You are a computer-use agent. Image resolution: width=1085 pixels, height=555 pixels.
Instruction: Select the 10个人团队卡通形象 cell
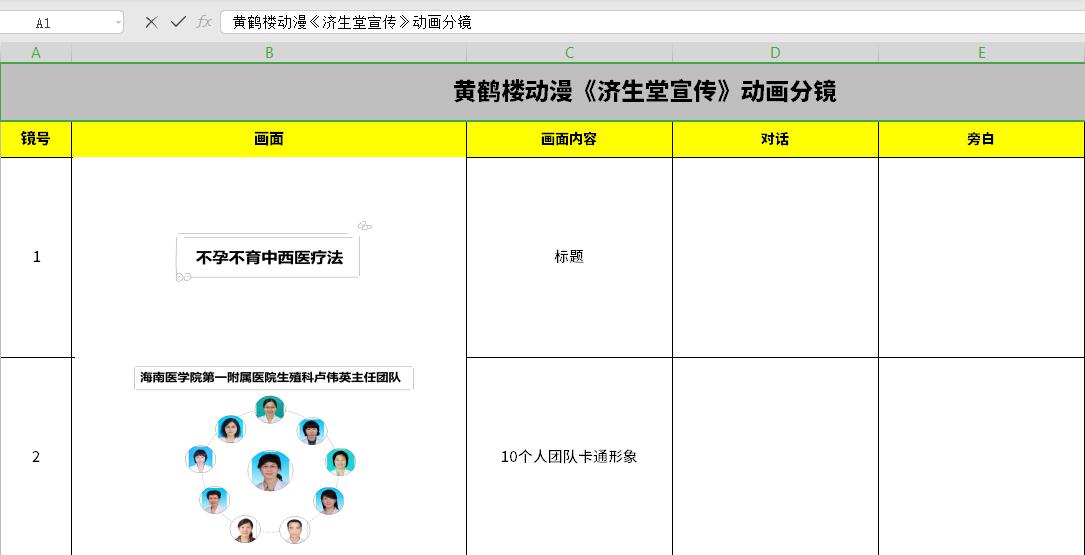(569, 457)
